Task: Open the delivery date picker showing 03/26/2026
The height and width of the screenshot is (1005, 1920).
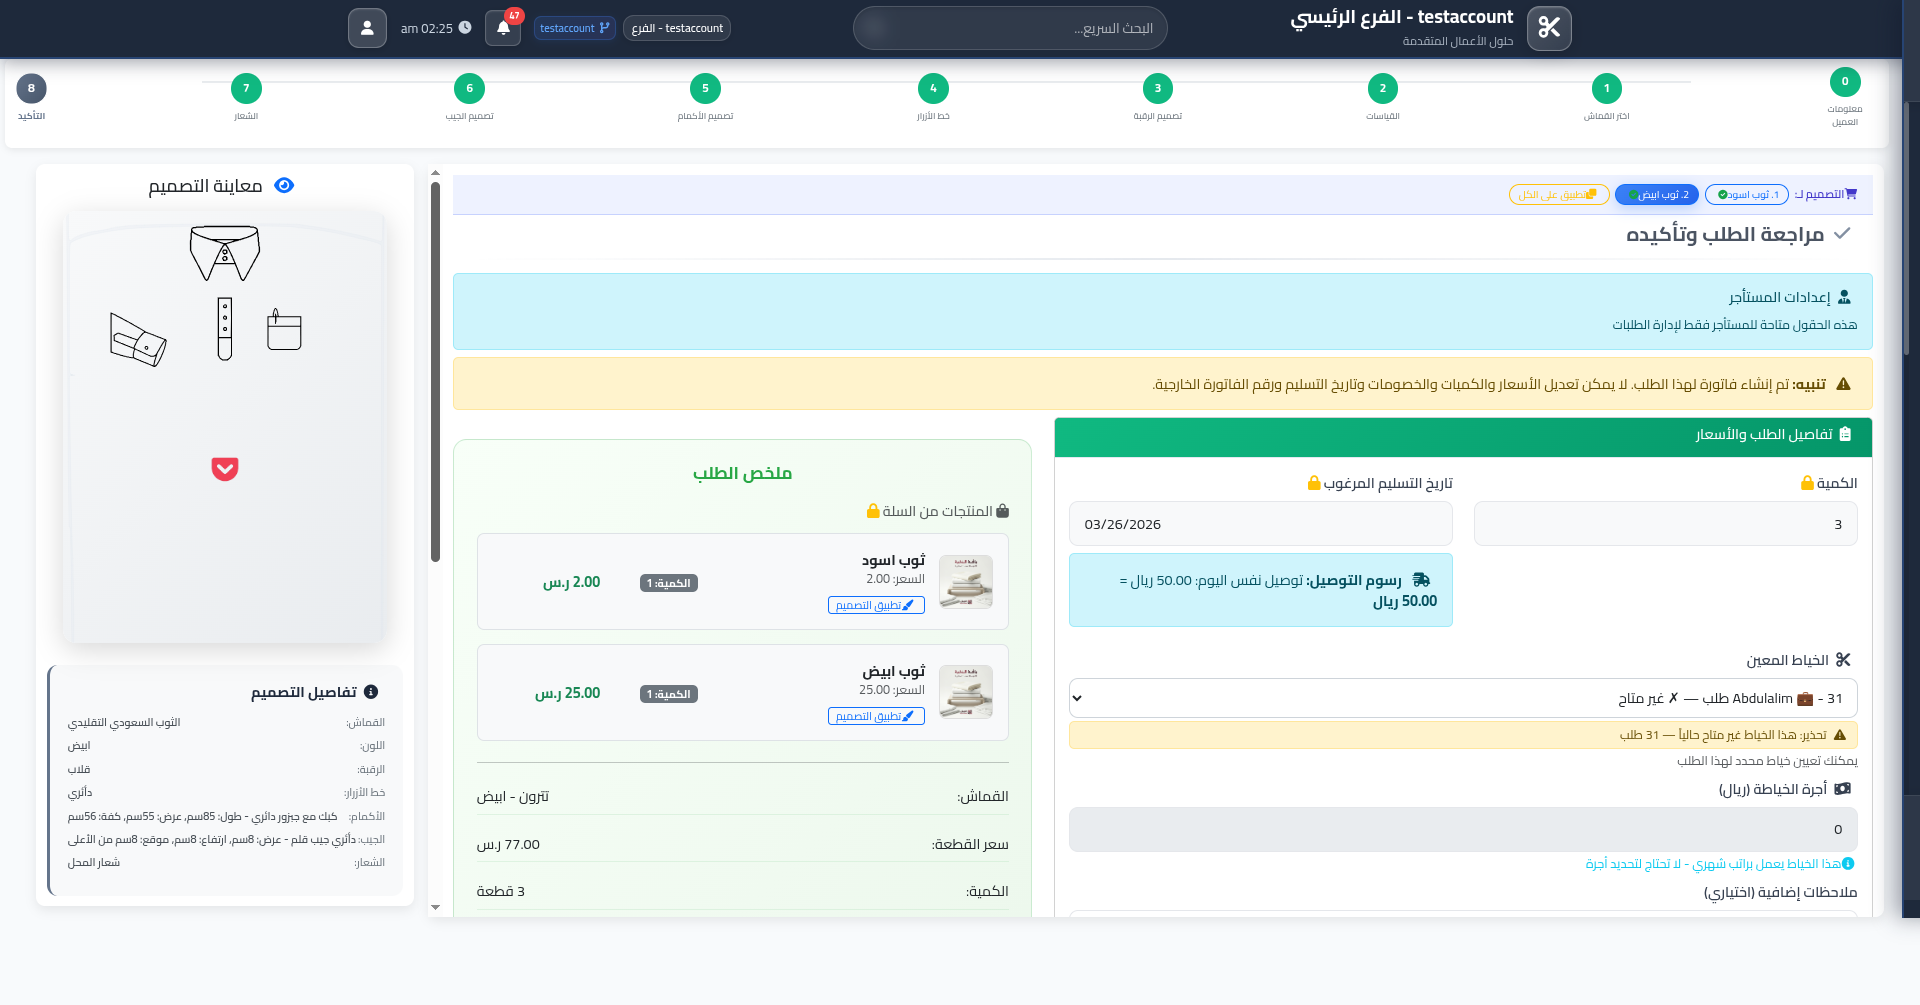Action: coord(1260,523)
